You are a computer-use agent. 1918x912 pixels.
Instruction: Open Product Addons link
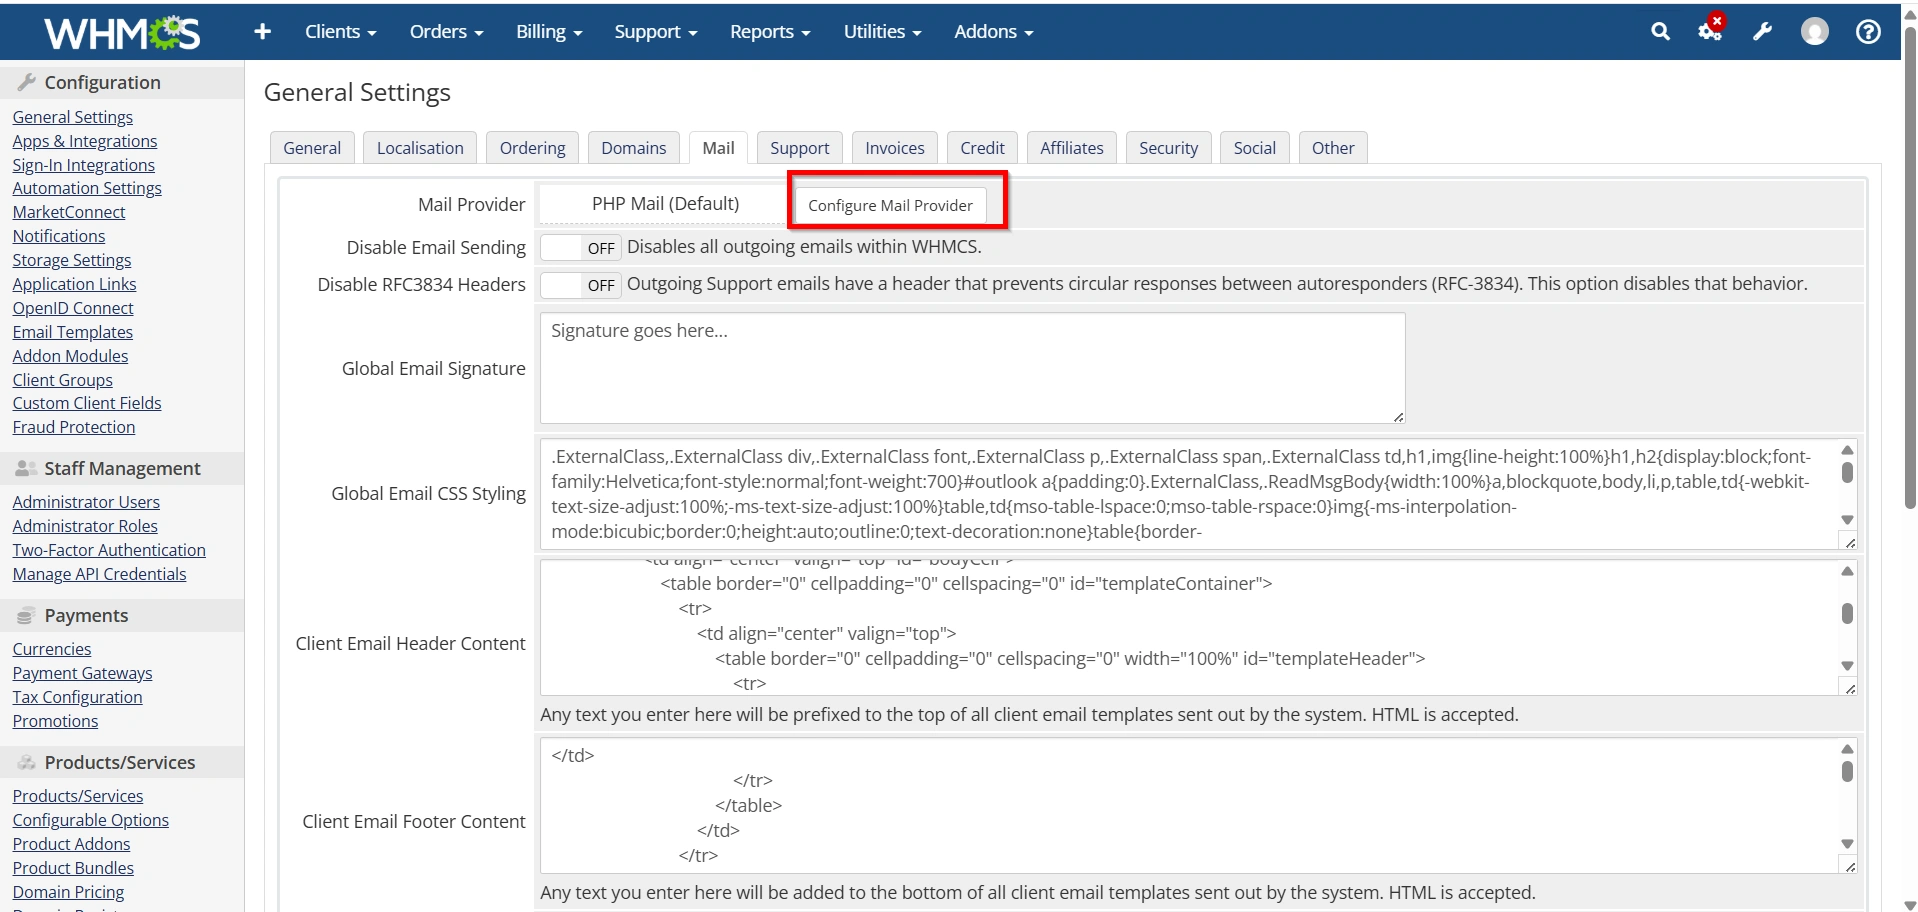[71, 844]
